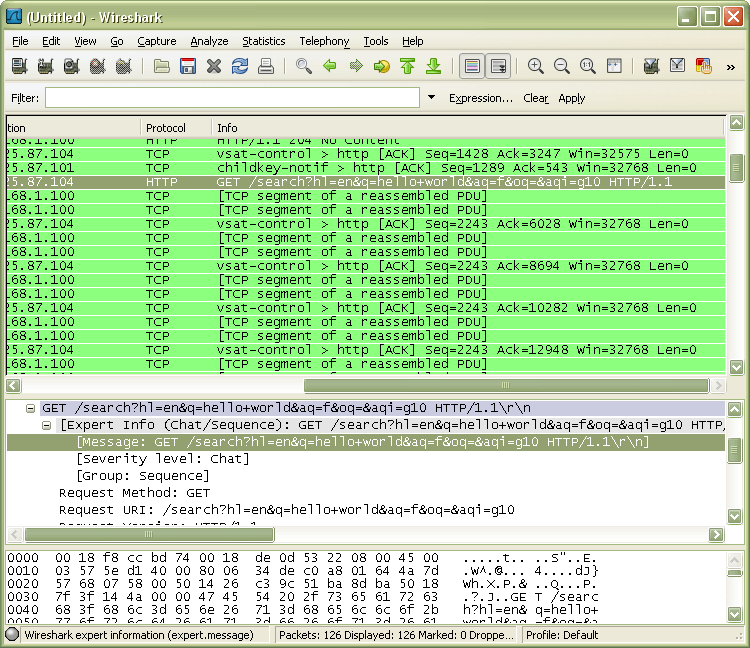Open the Go menu
The width and height of the screenshot is (750, 648).
coord(117,41)
